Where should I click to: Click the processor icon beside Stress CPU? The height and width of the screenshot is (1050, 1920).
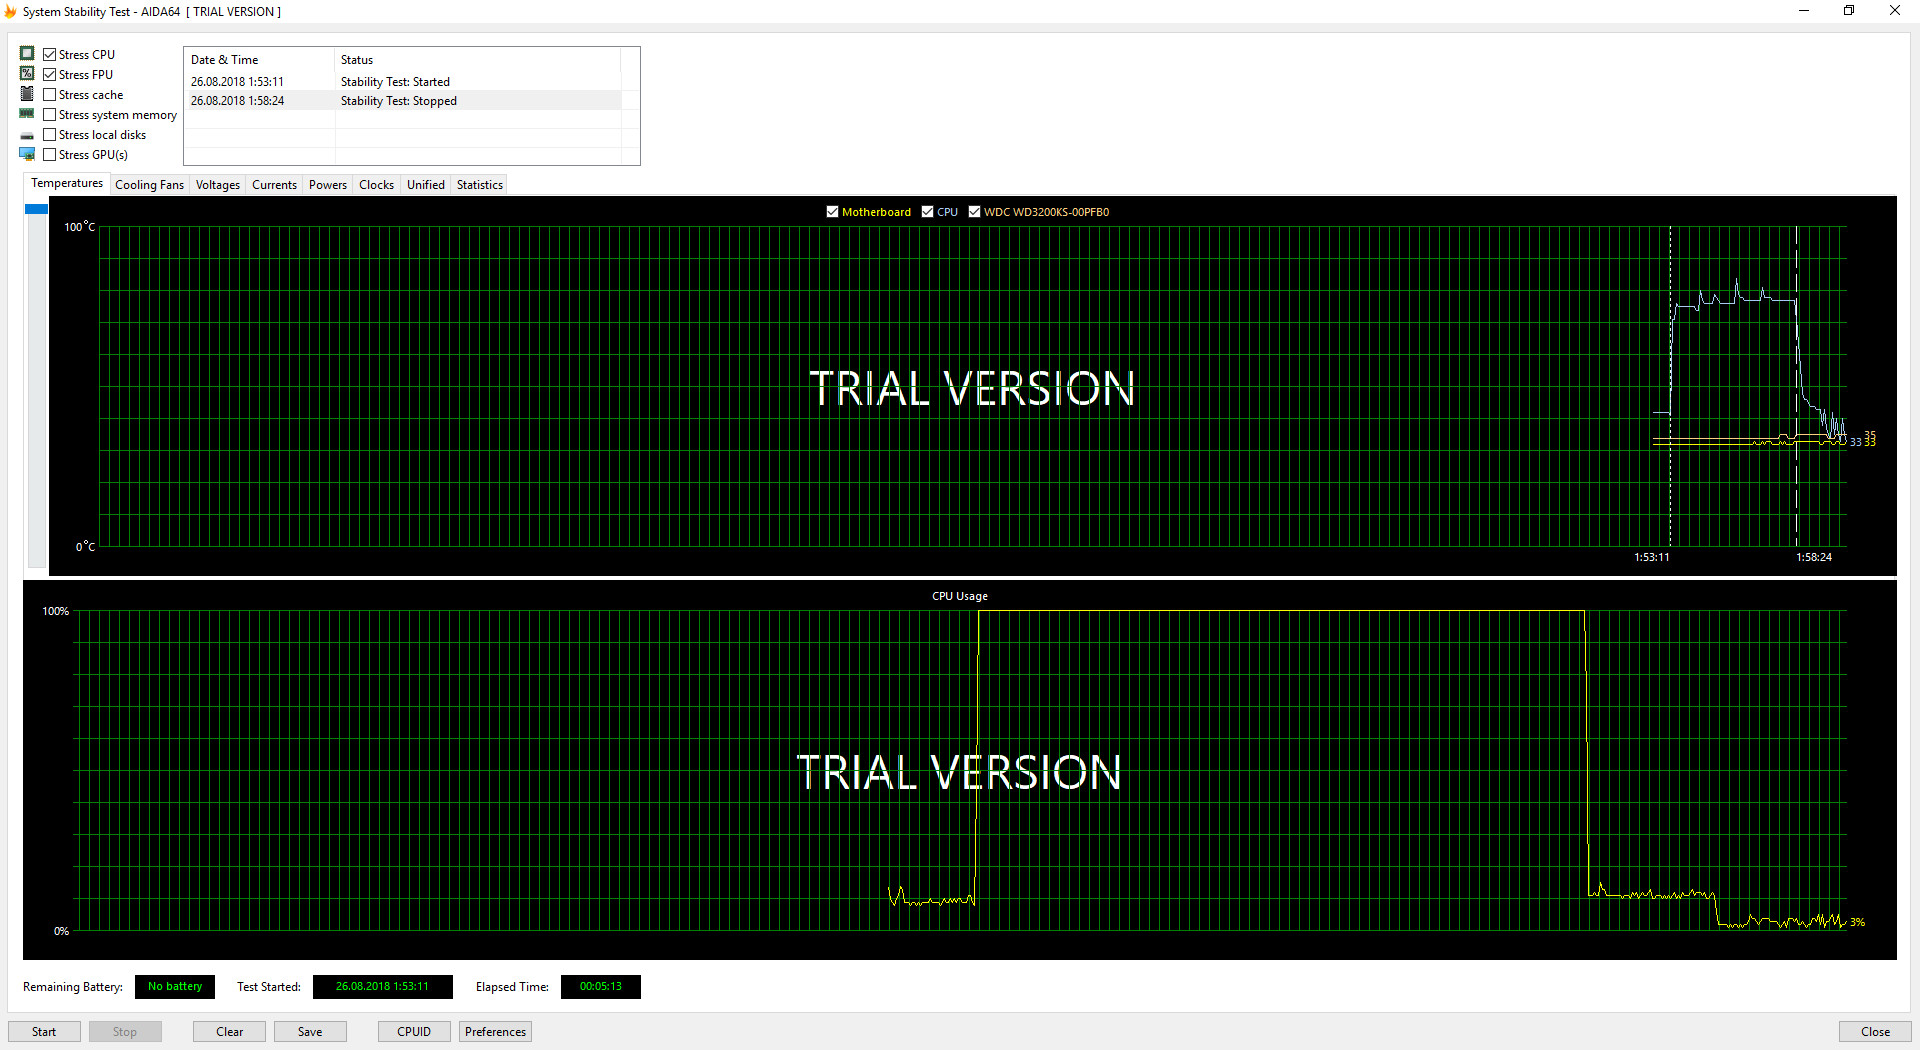click(27, 54)
